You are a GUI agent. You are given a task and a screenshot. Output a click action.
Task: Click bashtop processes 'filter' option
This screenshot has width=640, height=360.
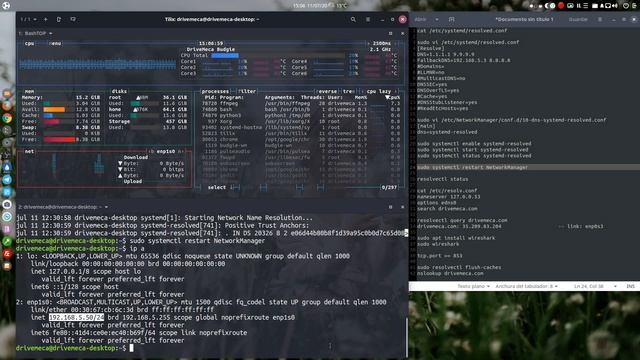point(247,91)
